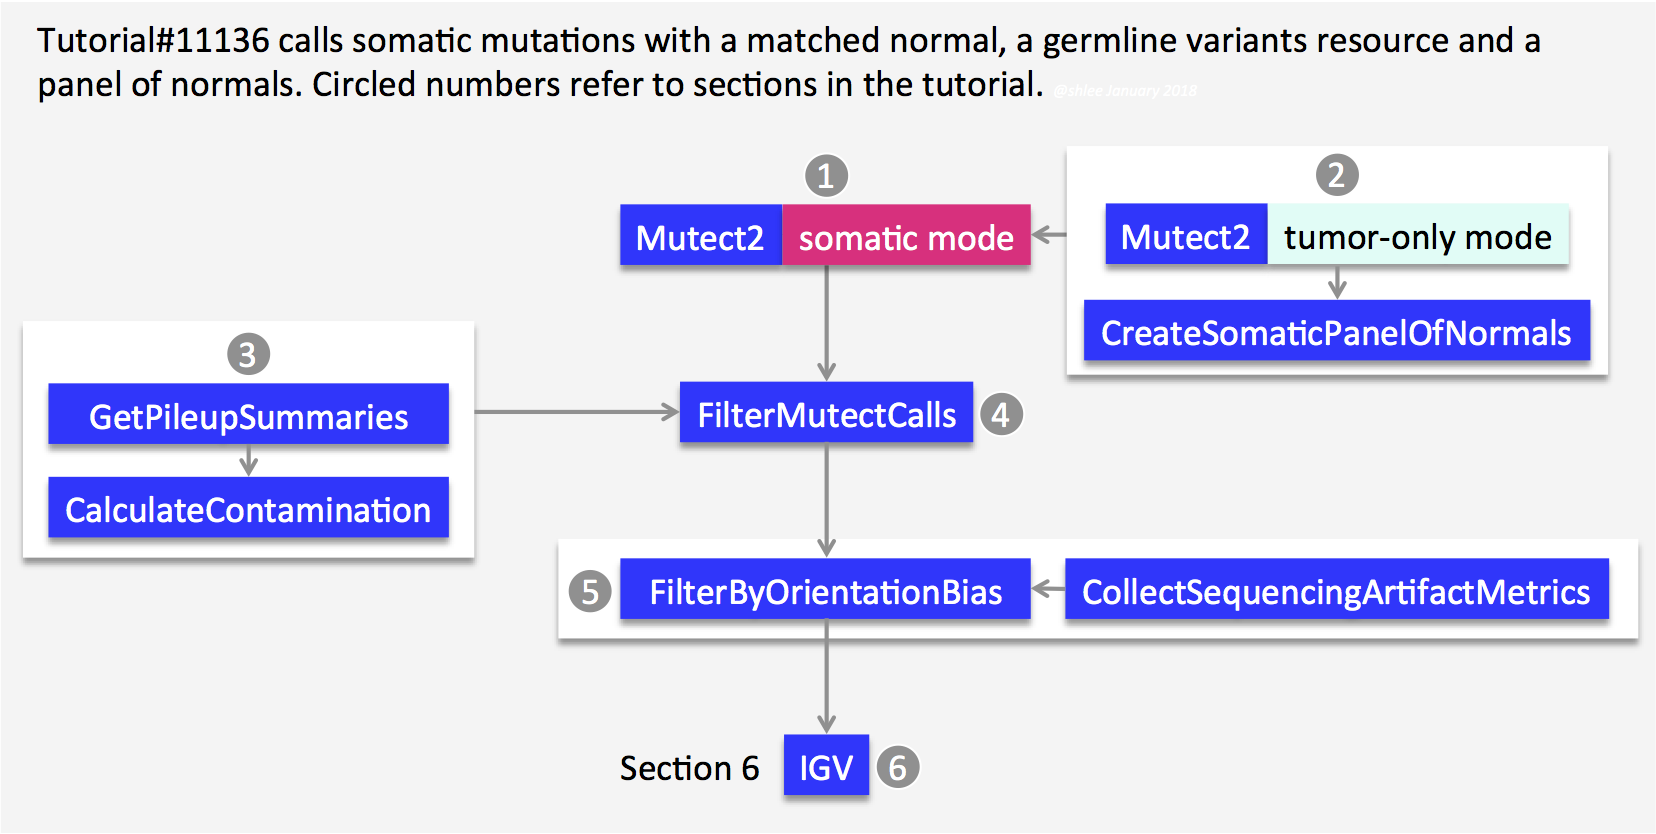Click the Tutorial#11136 title text
1656x834 pixels.
pyautogui.click(x=152, y=41)
